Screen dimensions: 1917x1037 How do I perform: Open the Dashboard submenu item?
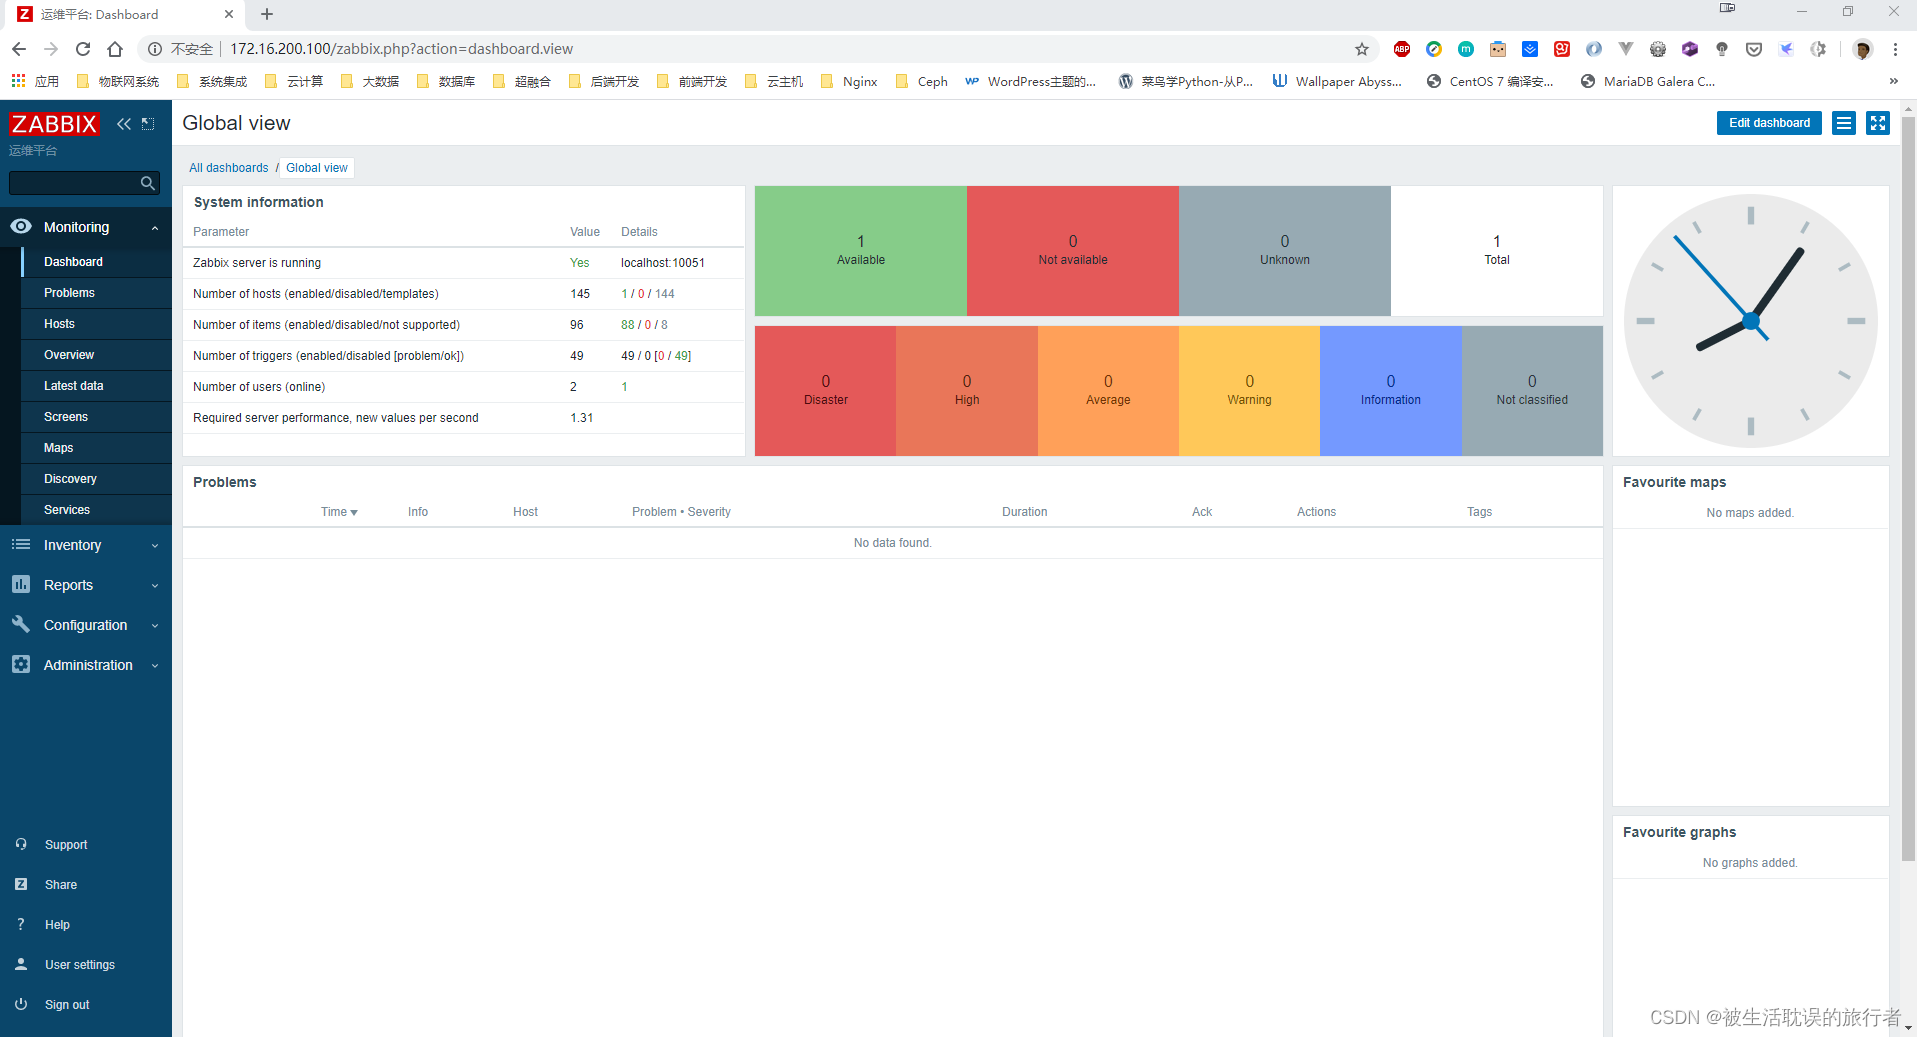pos(97,262)
